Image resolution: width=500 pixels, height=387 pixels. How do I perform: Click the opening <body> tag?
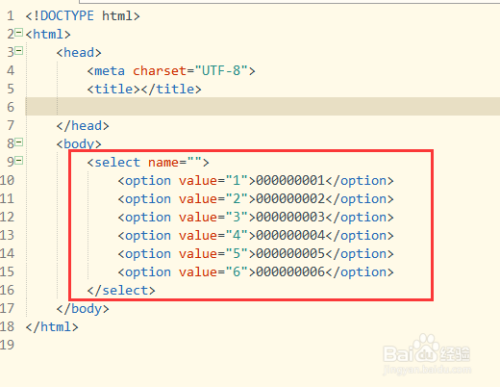79,144
